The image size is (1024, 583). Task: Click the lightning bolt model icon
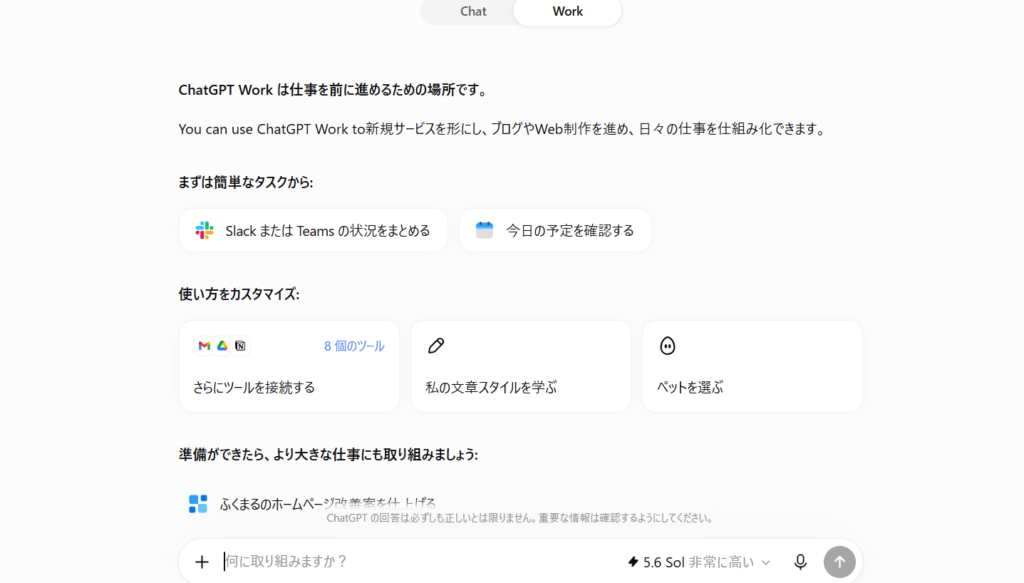coord(633,561)
